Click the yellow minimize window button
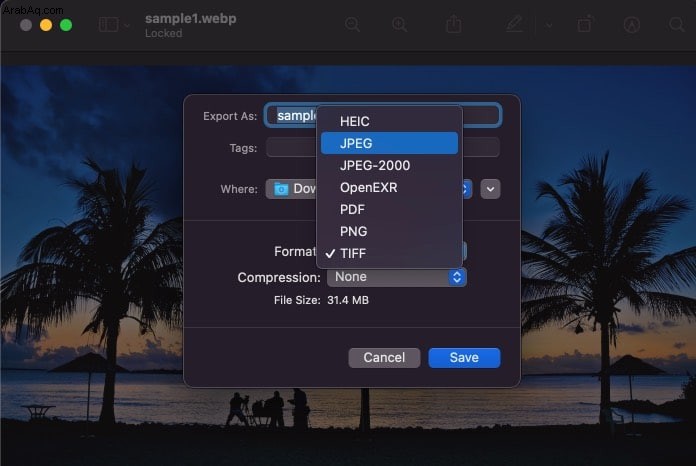 click(x=46, y=25)
